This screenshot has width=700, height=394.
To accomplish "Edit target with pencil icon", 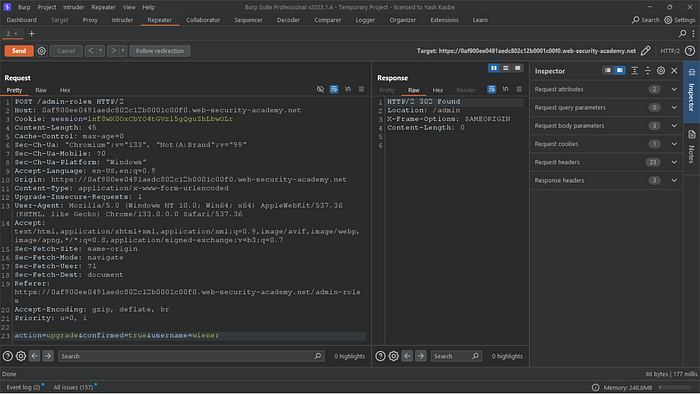I will (646, 51).
